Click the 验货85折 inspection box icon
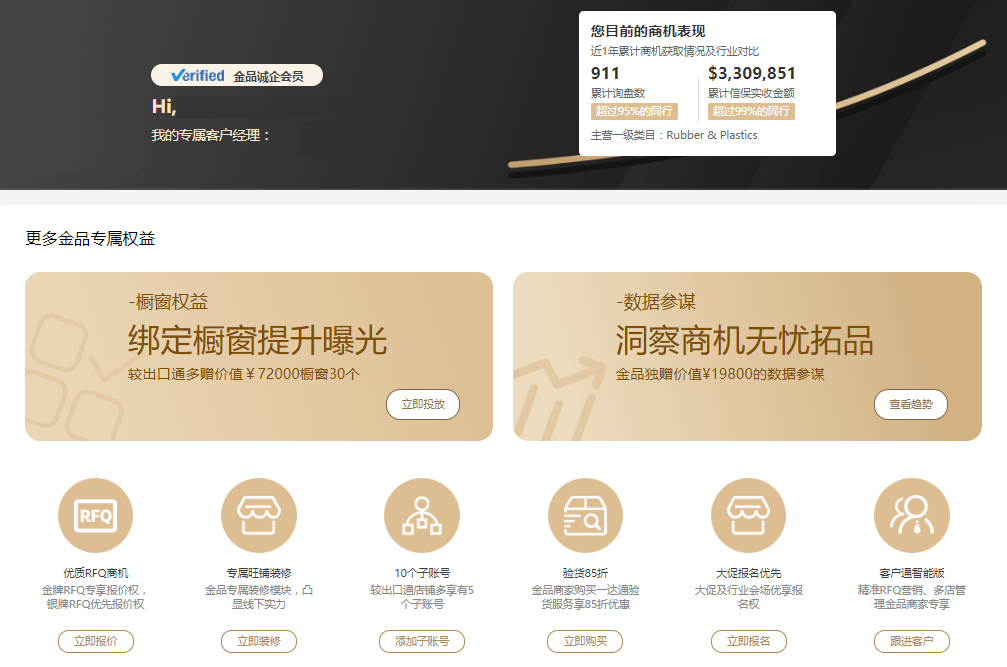The image size is (1007, 667). click(585, 516)
